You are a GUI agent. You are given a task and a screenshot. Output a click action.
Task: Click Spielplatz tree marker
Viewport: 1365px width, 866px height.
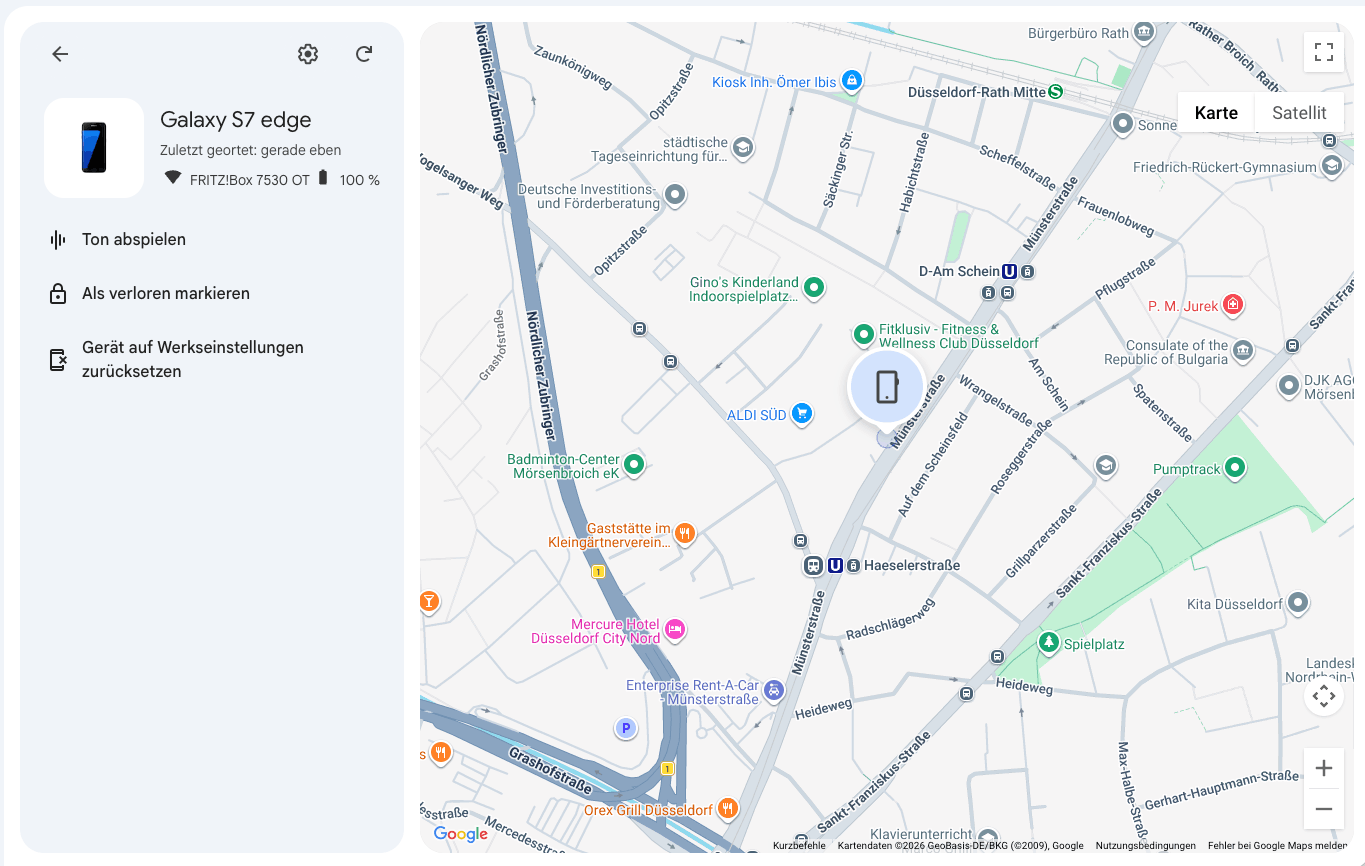point(1048,642)
